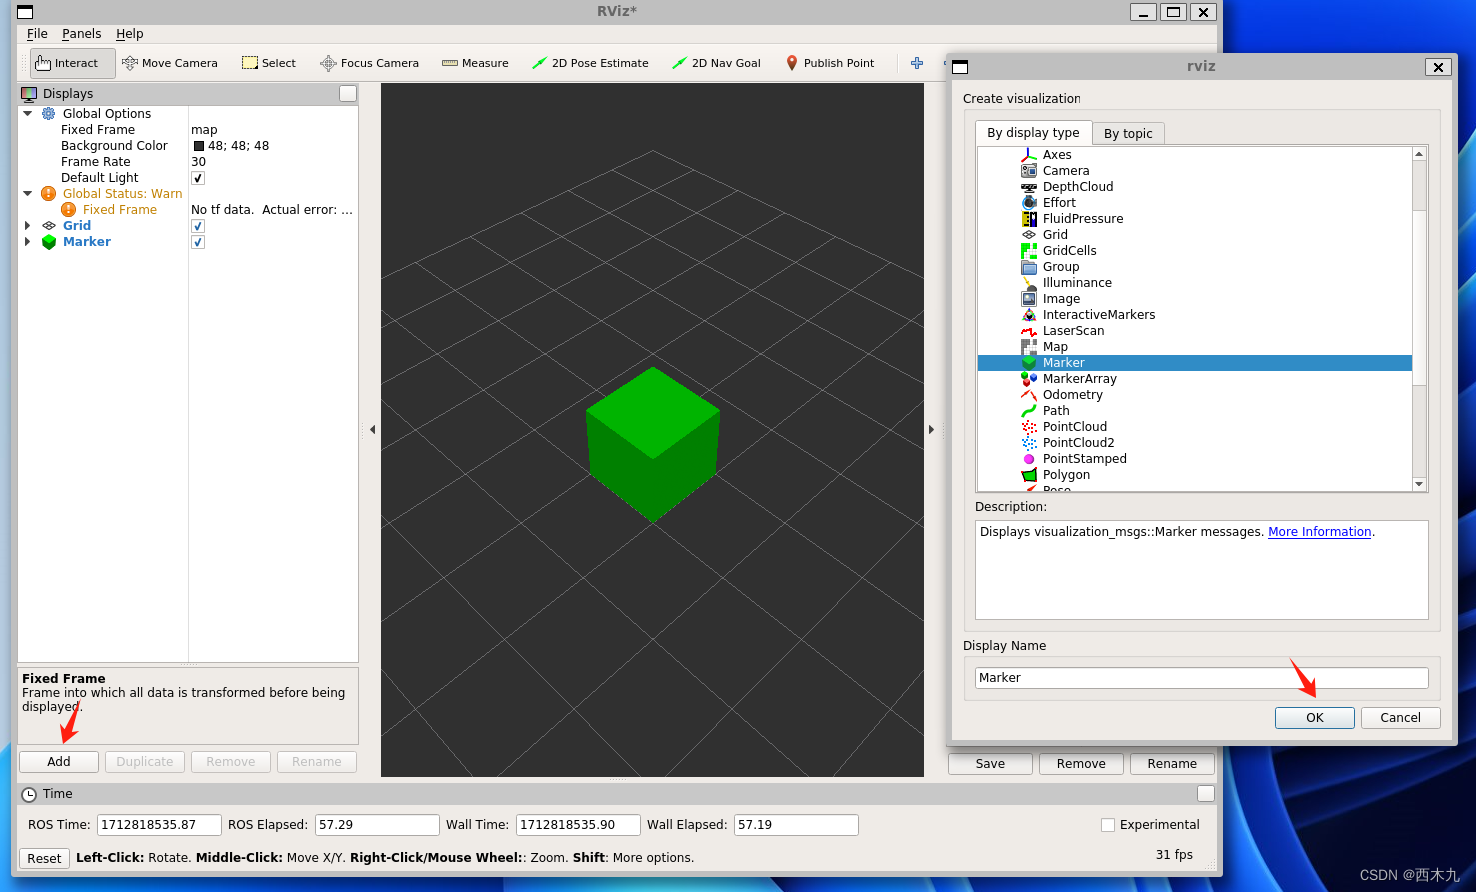Select the 2D Pose Estimate tool
This screenshot has height=892, width=1476.
click(590, 63)
